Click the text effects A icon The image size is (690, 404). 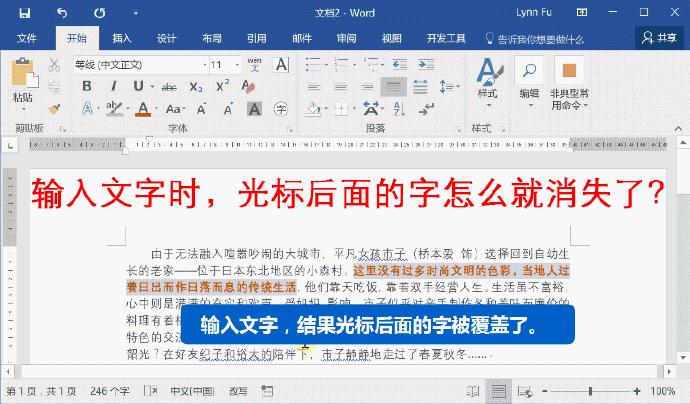[x=87, y=108]
